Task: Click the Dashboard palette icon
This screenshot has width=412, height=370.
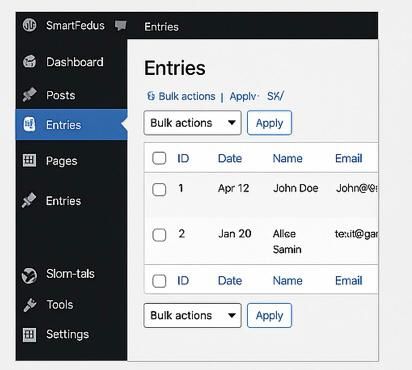Action: click(29, 62)
